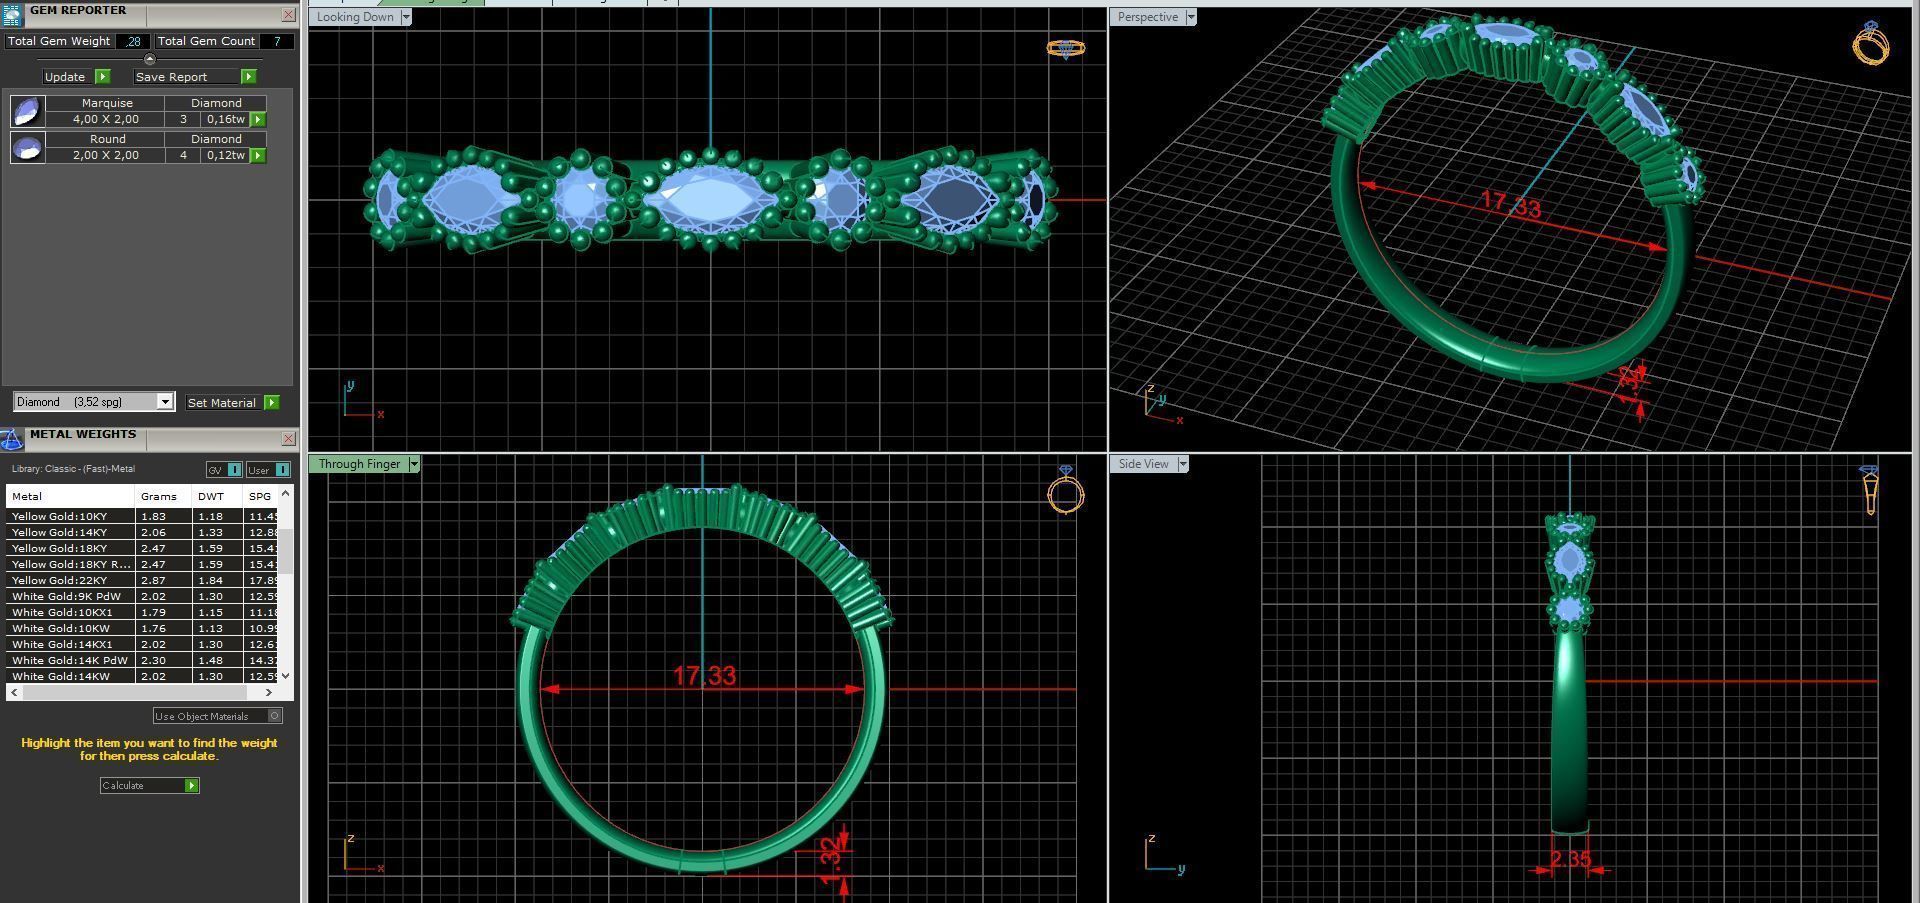The image size is (1920, 903).
Task: Collapse Gem Reporter section with up chevron
Action: [x=150, y=59]
